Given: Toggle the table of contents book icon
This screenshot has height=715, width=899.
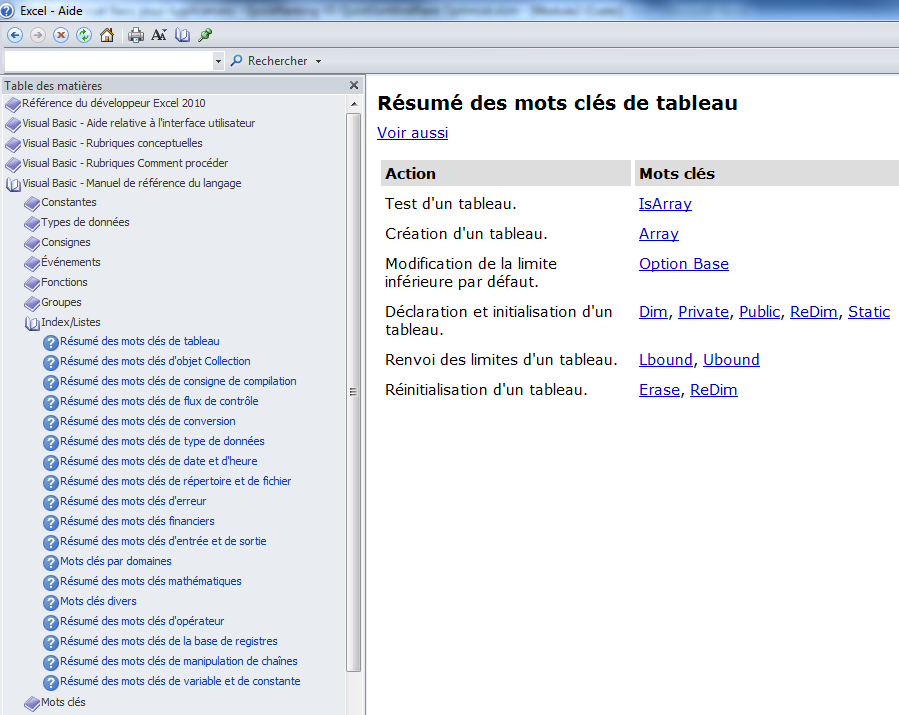Looking at the screenshot, I should 182,35.
